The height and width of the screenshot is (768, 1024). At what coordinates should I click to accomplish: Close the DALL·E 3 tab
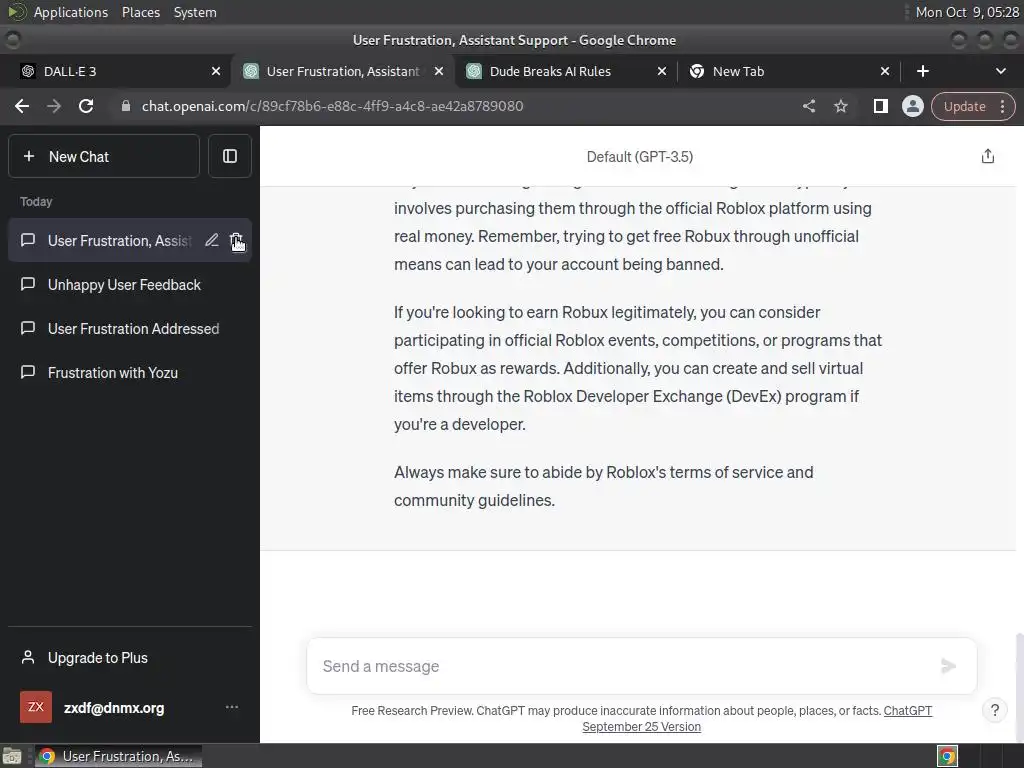pyautogui.click(x=216, y=71)
